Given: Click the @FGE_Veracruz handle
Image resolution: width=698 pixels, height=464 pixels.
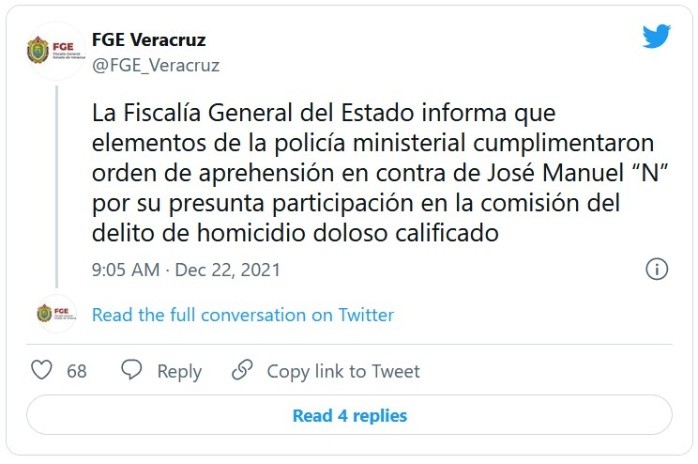Looking at the screenshot, I should click(x=155, y=65).
